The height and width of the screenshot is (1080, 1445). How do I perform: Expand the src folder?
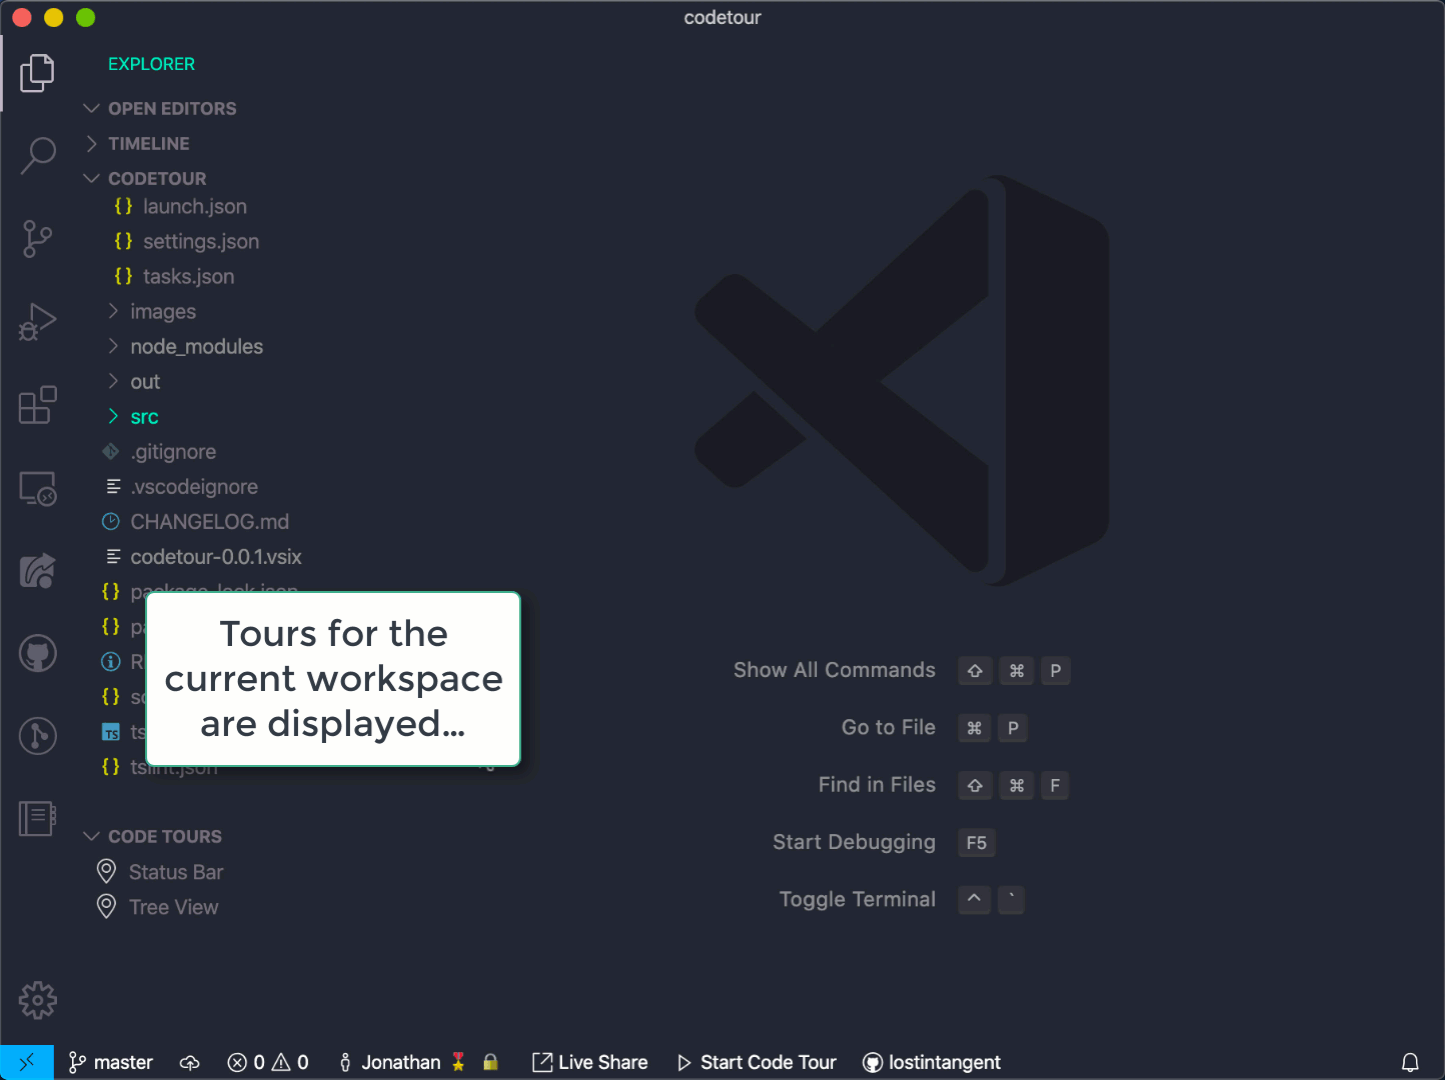(144, 417)
